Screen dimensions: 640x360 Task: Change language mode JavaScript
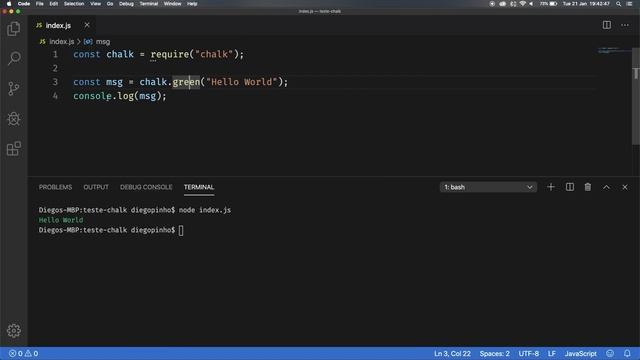580,353
